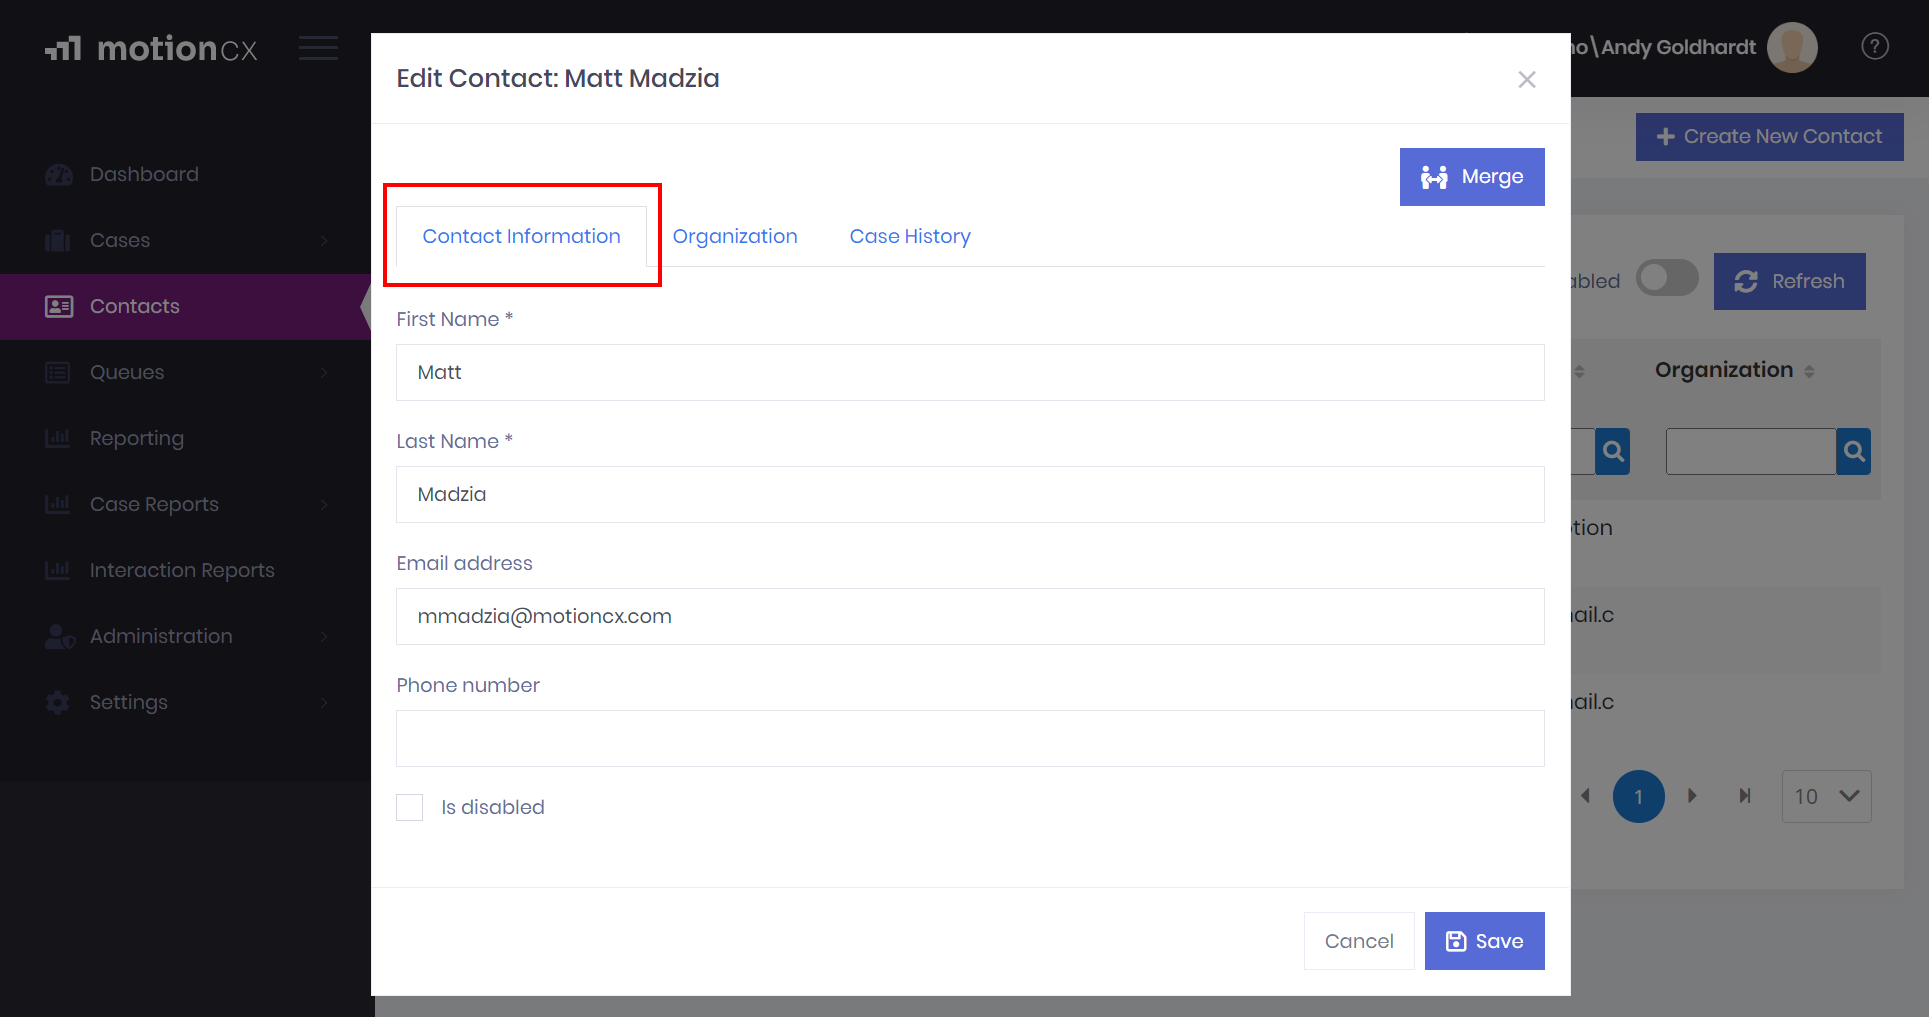Click the Phone number input field

pyautogui.click(x=970, y=738)
